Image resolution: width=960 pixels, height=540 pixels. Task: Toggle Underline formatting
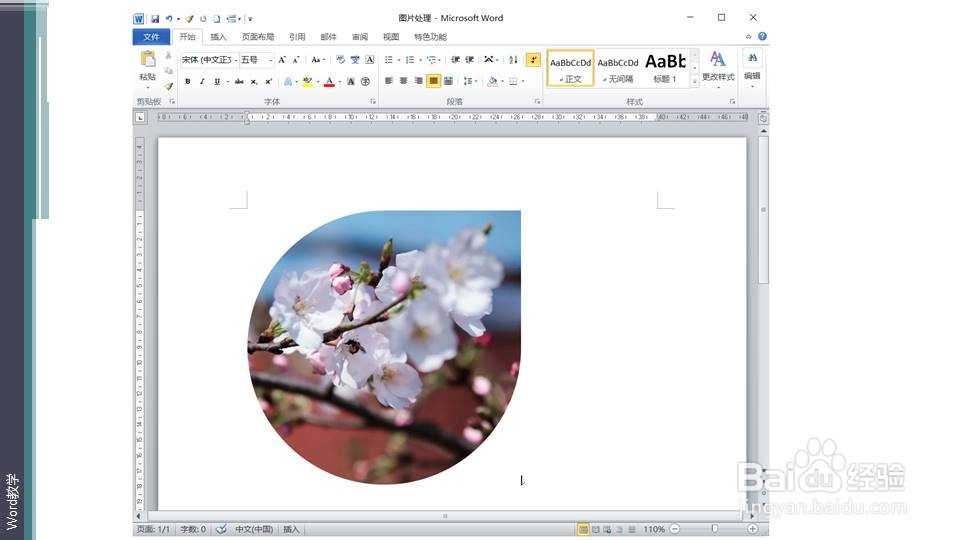pos(217,81)
